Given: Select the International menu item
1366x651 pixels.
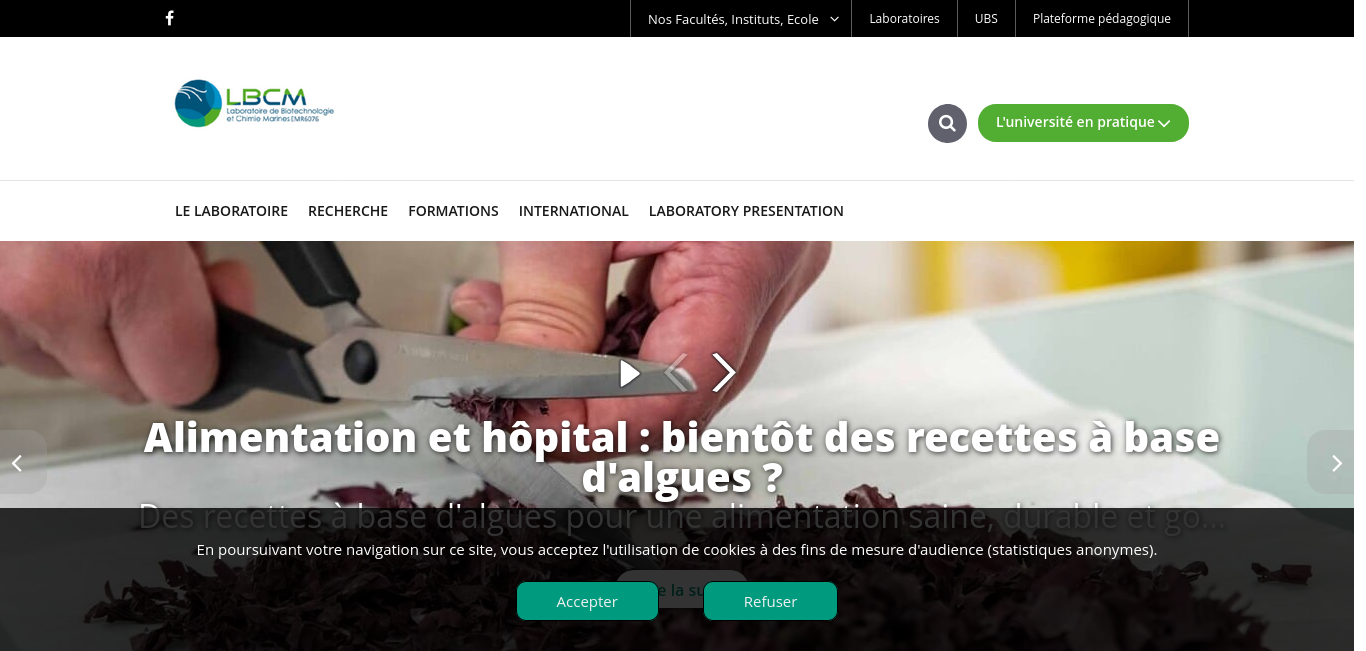Looking at the screenshot, I should (574, 211).
